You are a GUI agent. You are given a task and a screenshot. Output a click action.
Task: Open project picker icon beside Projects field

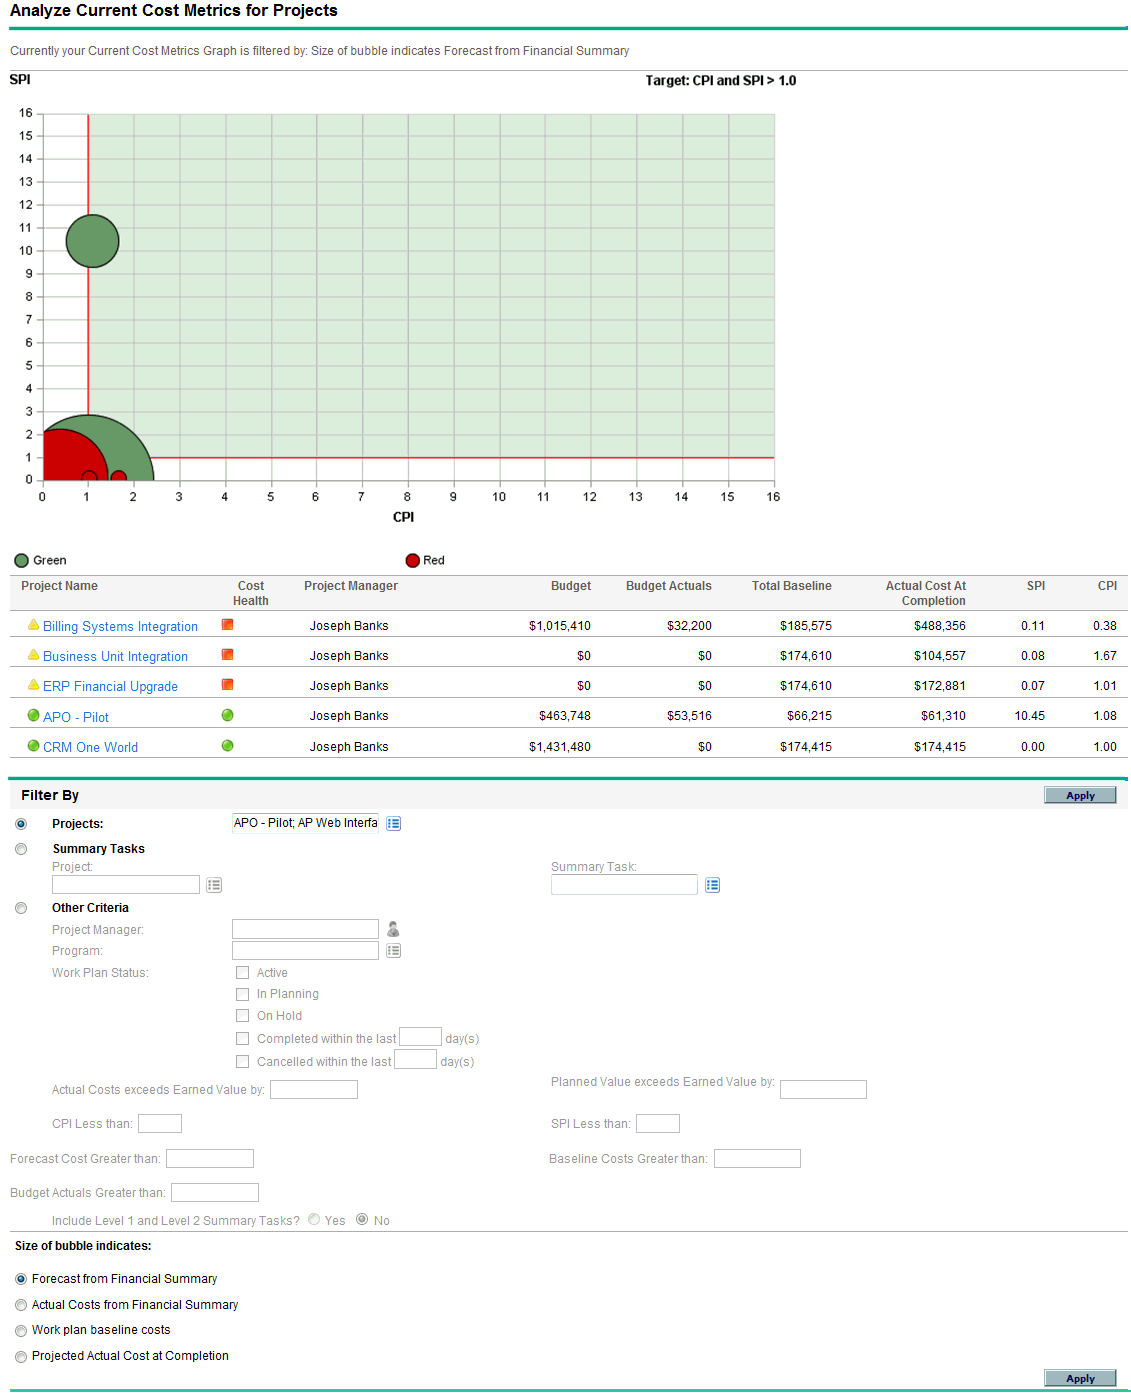pos(393,823)
